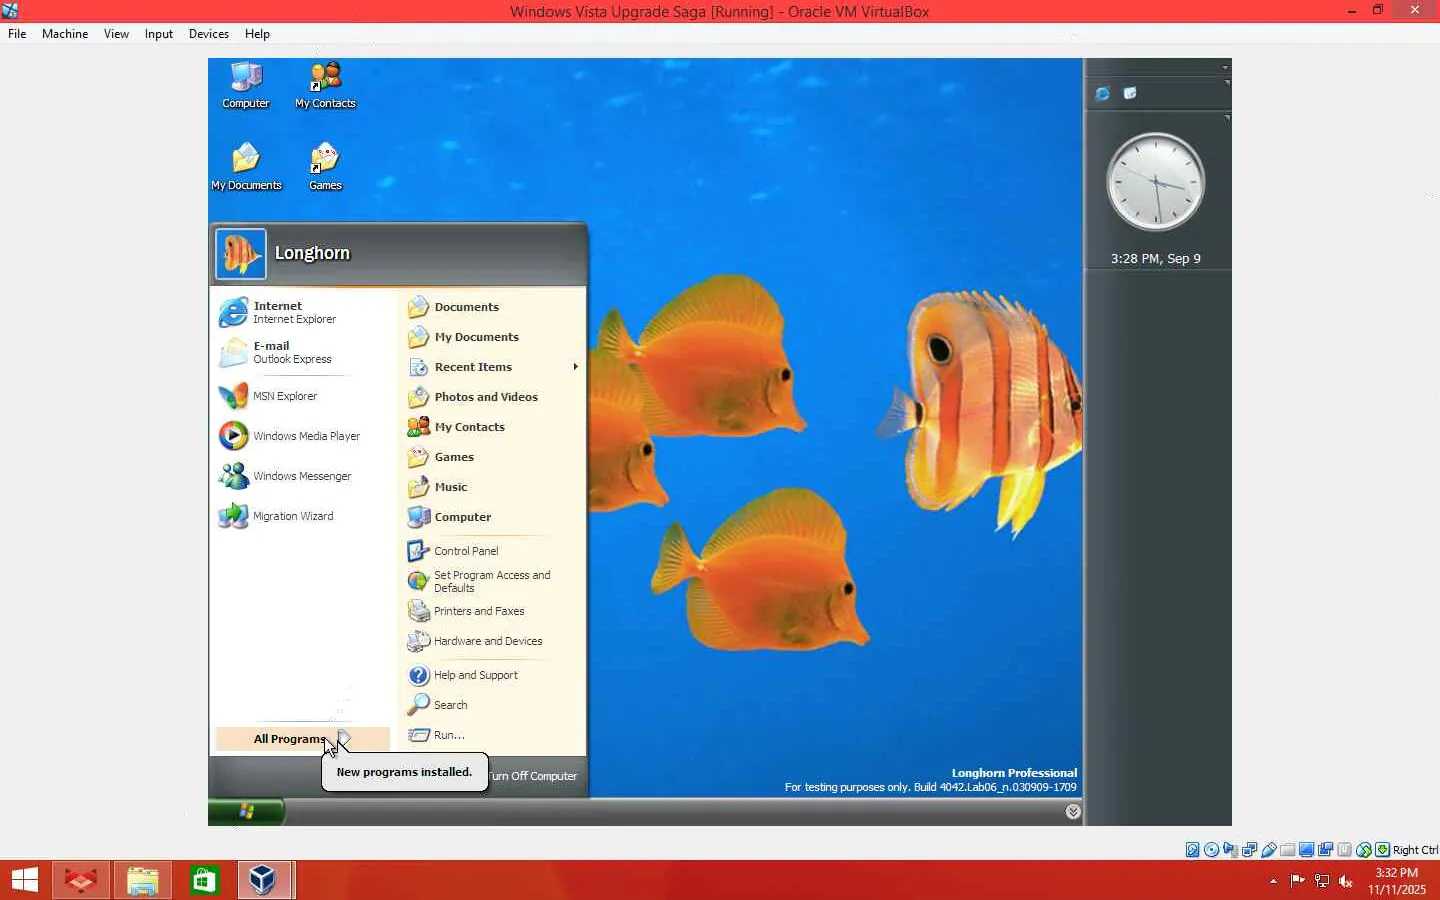1440x900 pixels.
Task: Open Photos and Videos
Action: tap(492, 397)
